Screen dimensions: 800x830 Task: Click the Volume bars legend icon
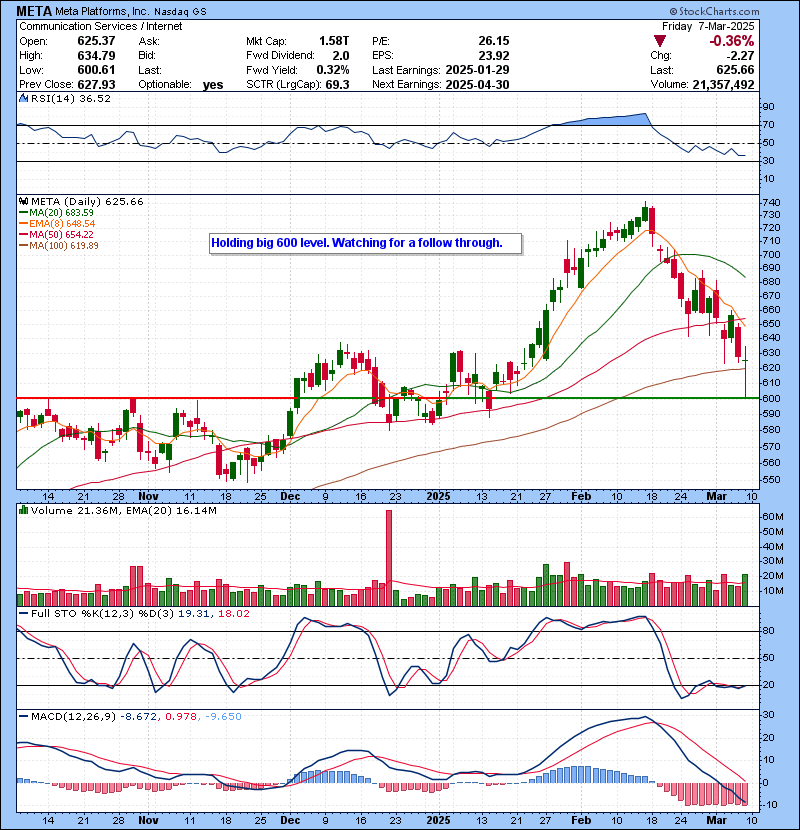tap(22, 511)
